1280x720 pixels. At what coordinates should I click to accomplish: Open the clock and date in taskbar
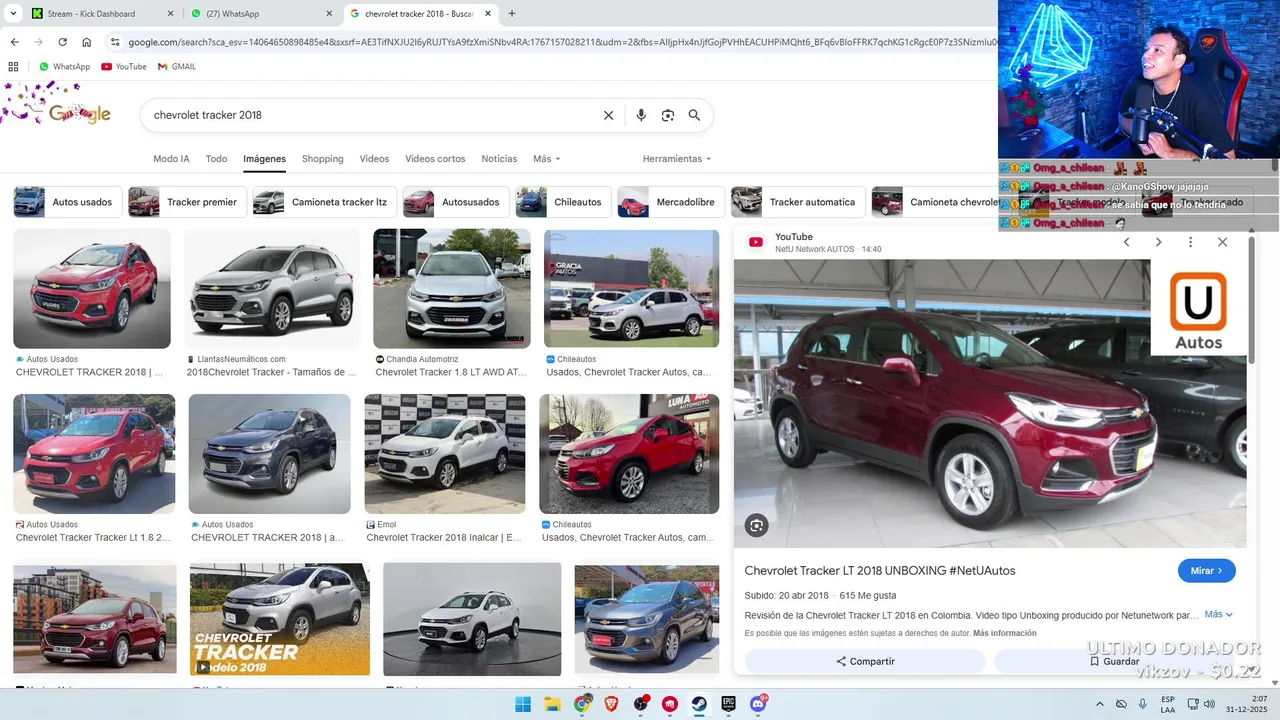[x=1249, y=704]
